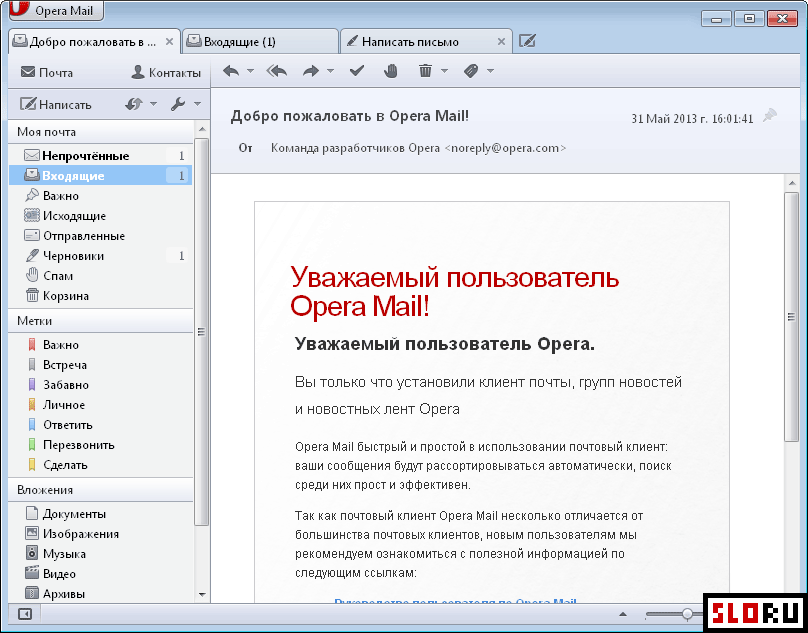
Task: Open Изображения attachments view
Action: coord(100,534)
